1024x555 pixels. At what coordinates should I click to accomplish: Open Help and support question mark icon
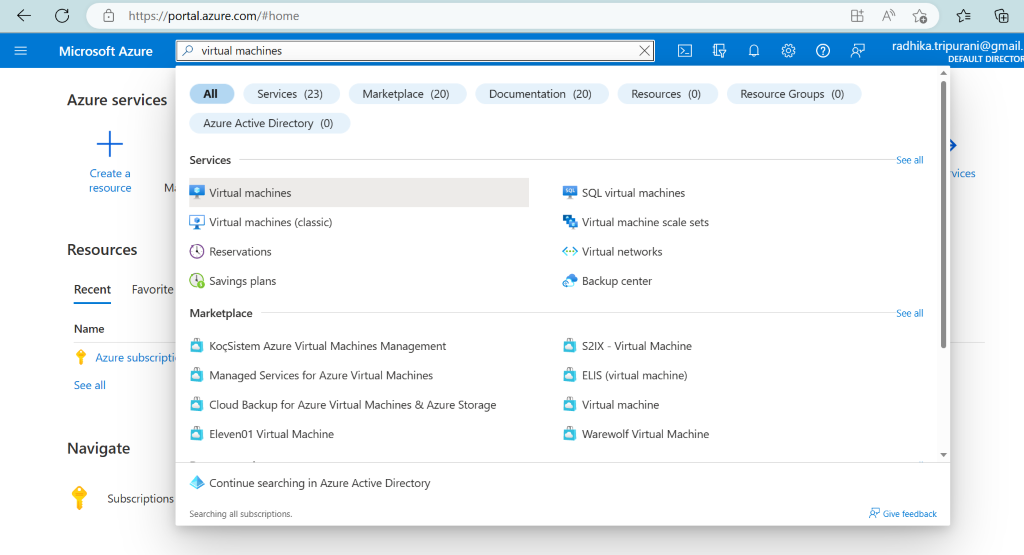point(823,51)
